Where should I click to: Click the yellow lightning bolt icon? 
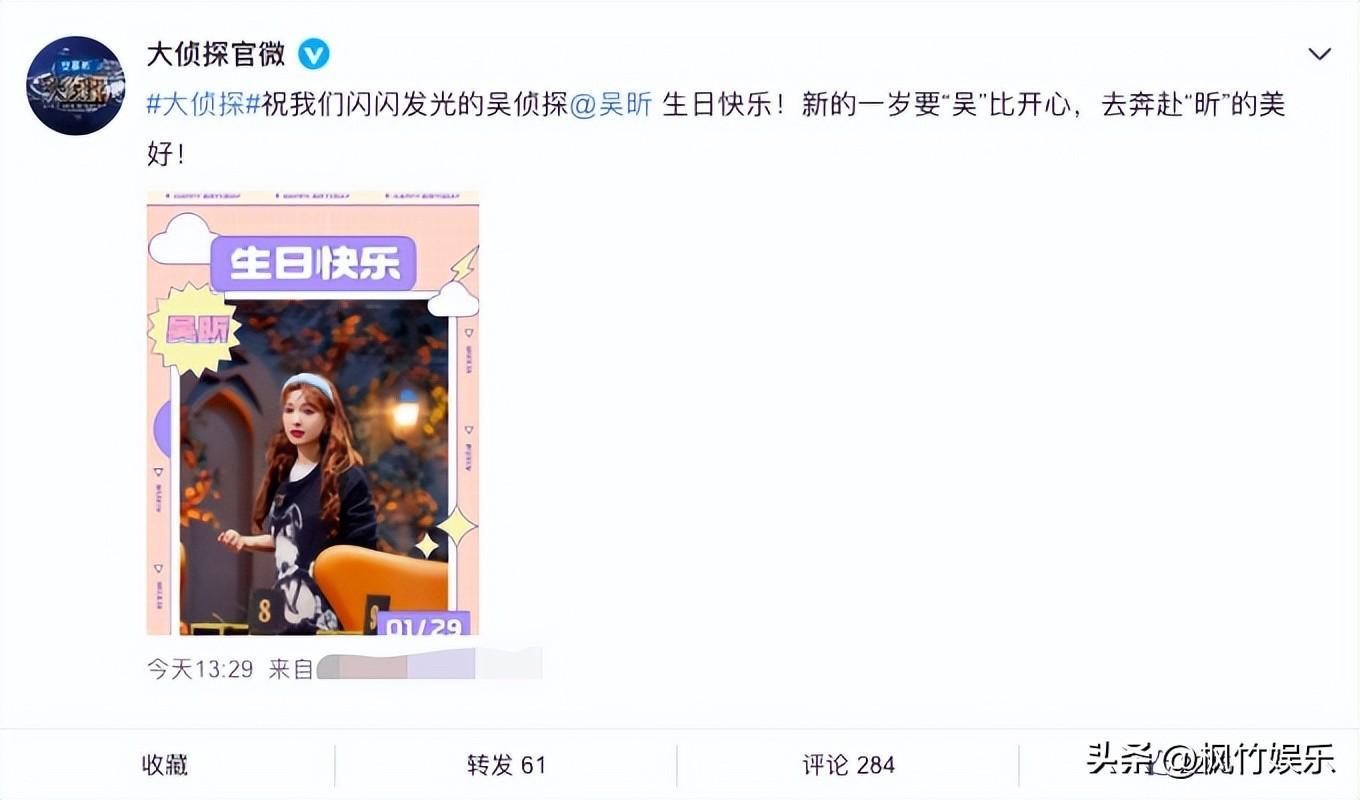tap(464, 263)
